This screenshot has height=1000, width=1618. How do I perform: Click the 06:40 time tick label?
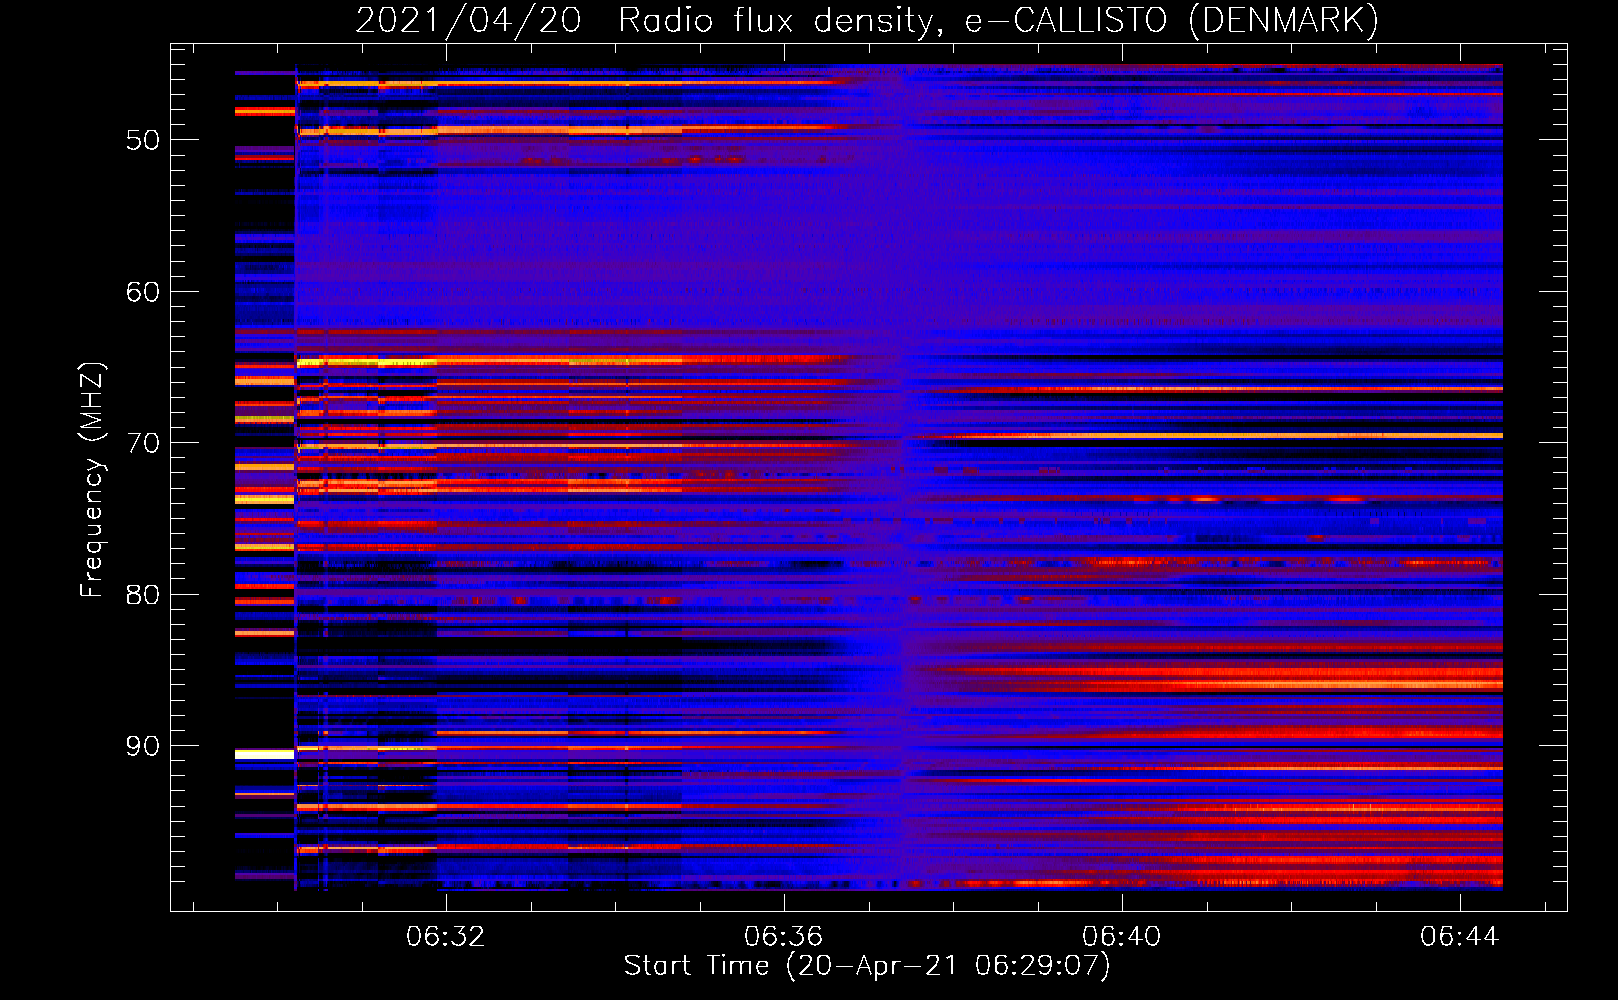tap(1122, 936)
